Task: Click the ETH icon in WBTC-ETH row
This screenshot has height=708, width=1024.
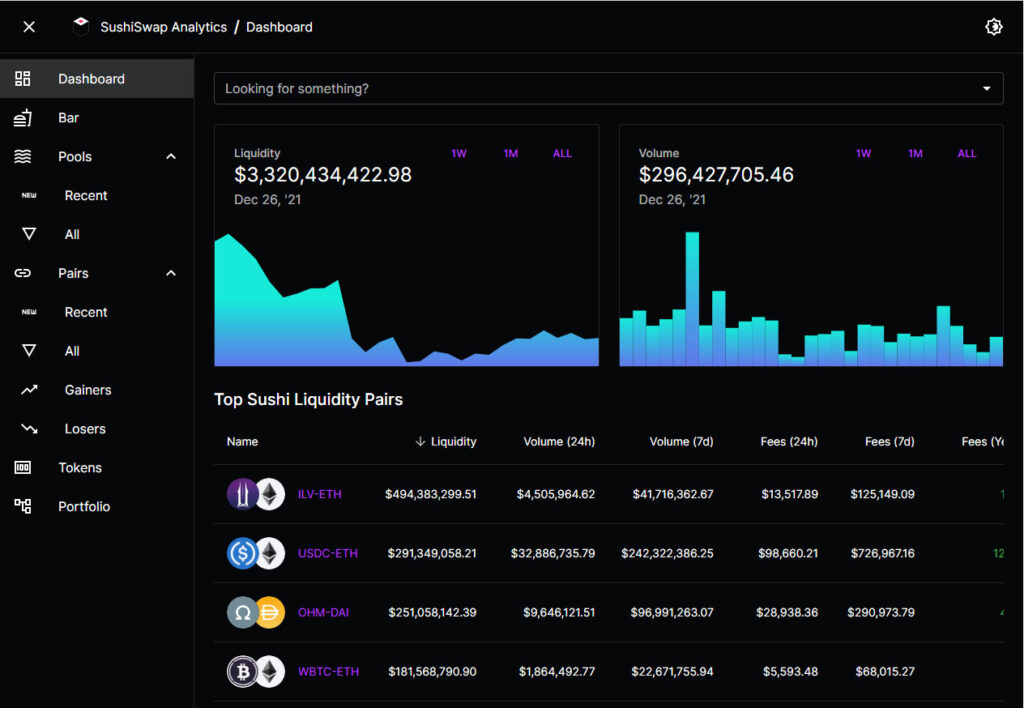Action: (x=270, y=671)
